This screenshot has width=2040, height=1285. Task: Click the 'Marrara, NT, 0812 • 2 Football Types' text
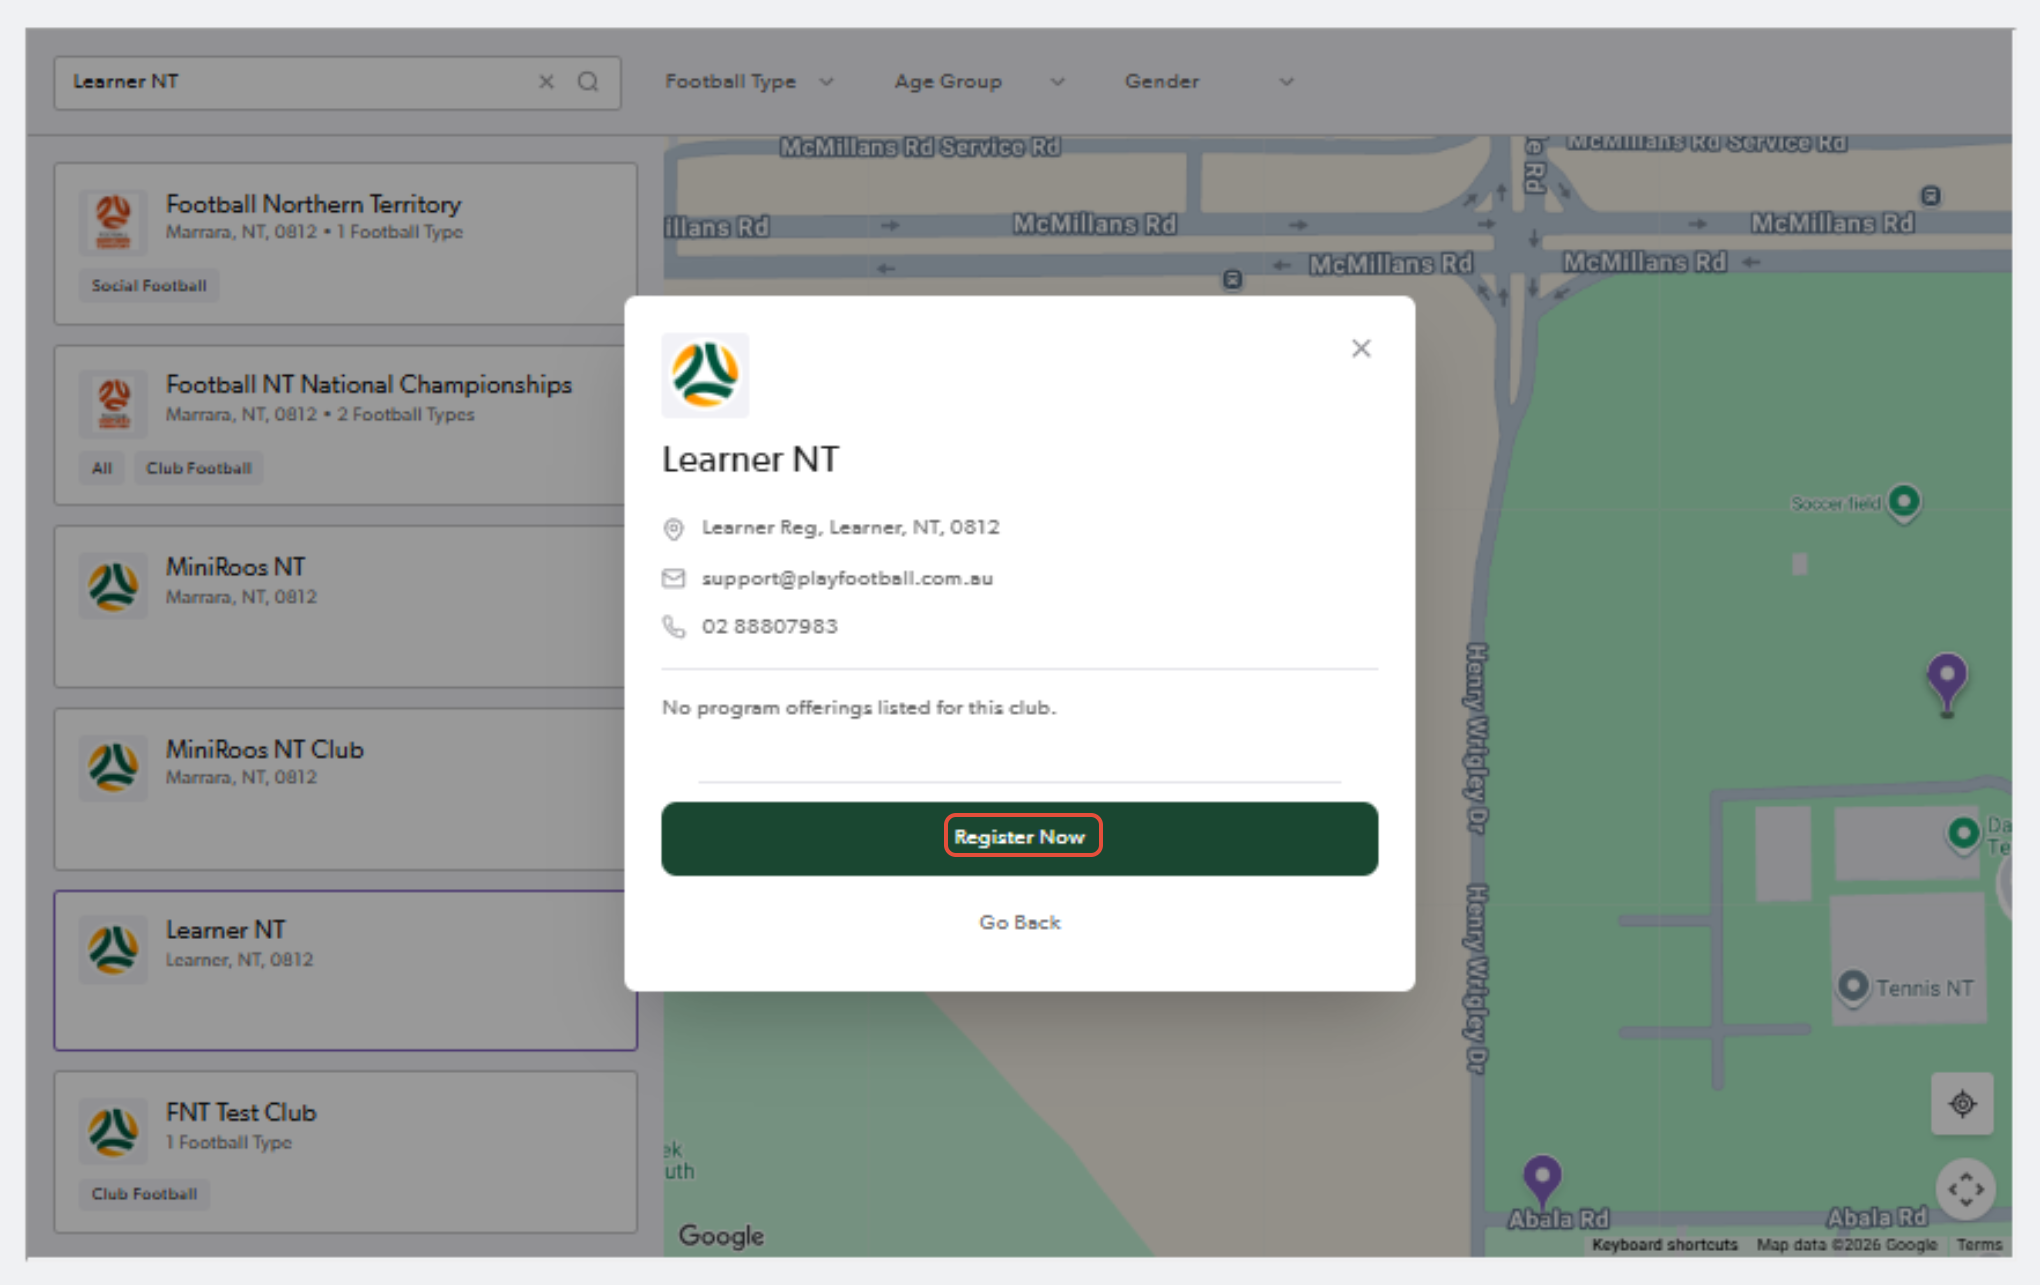tap(320, 414)
